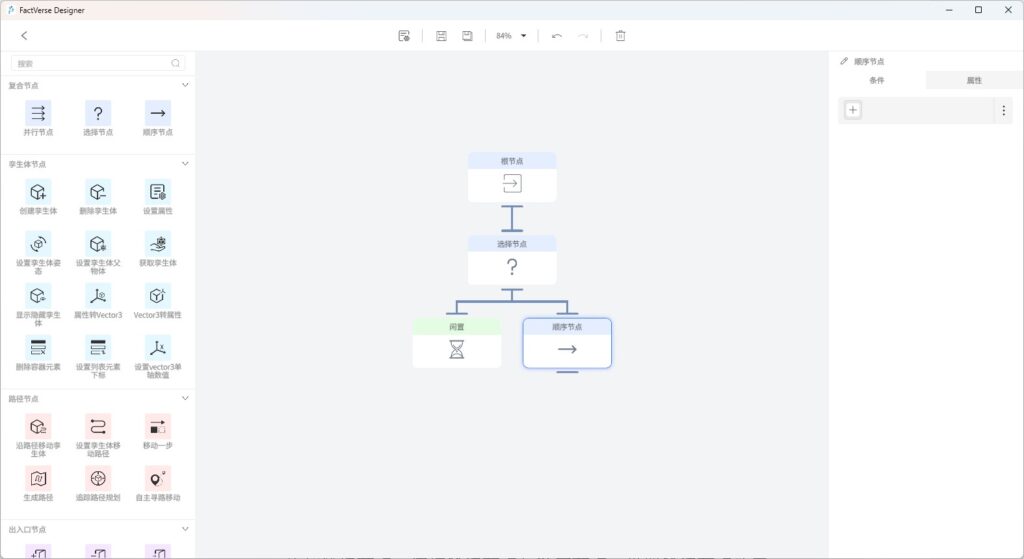
Task: Click the back arrow button
Action: pyautogui.click(x=24, y=36)
